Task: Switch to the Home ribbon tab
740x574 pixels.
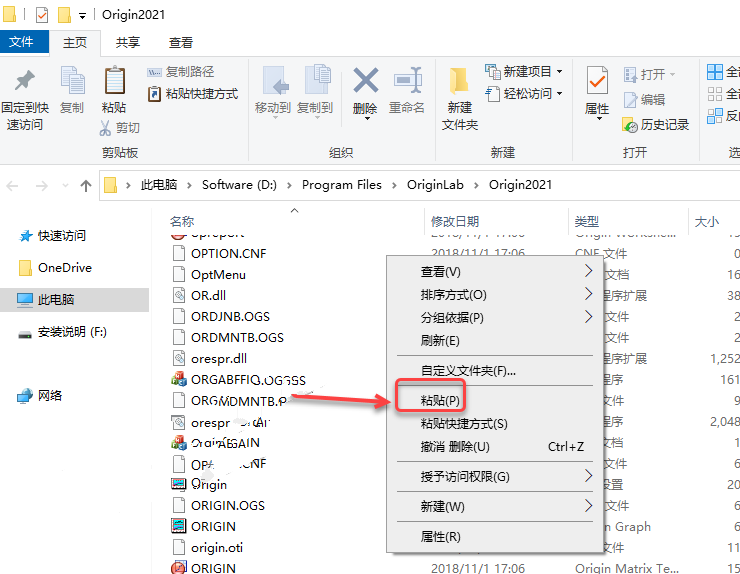Action: [x=75, y=42]
